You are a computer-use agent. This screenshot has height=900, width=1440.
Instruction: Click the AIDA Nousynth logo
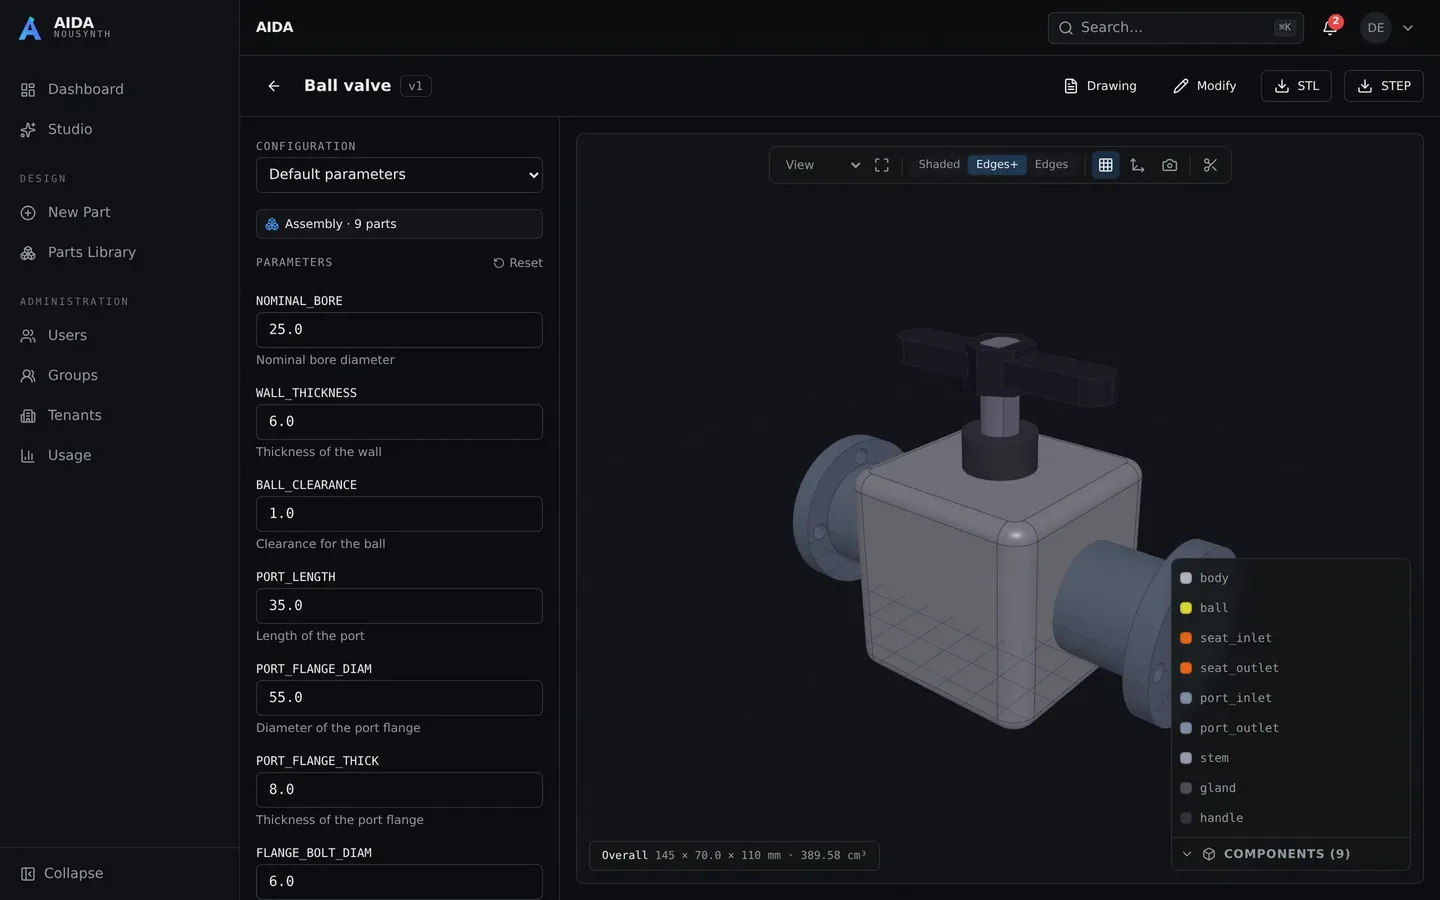click(x=65, y=27)
